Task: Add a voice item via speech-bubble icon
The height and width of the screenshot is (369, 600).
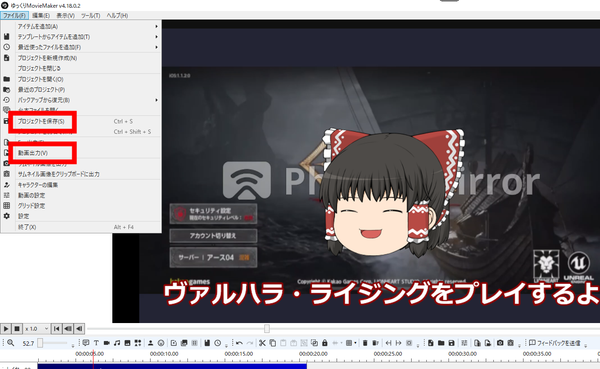Action: pos(86,343)
